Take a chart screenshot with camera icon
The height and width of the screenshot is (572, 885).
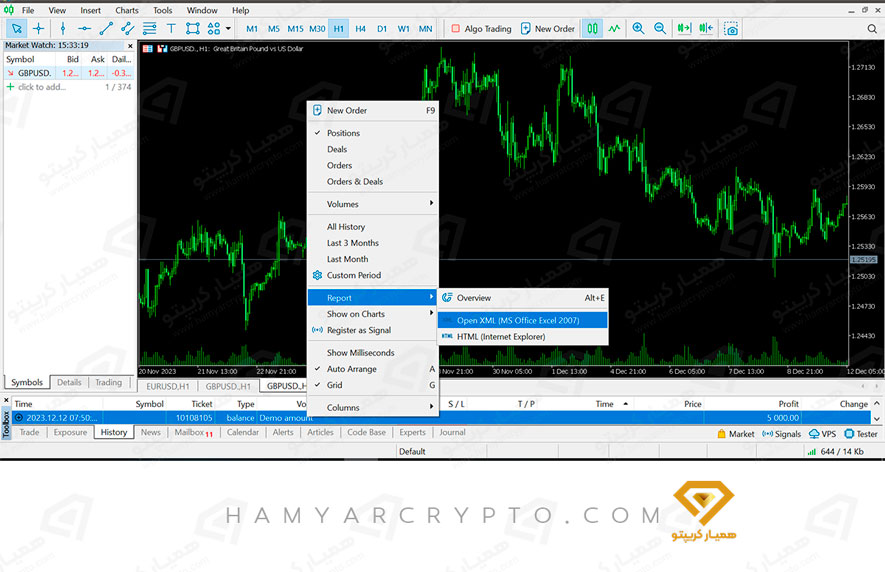(732, 29)
